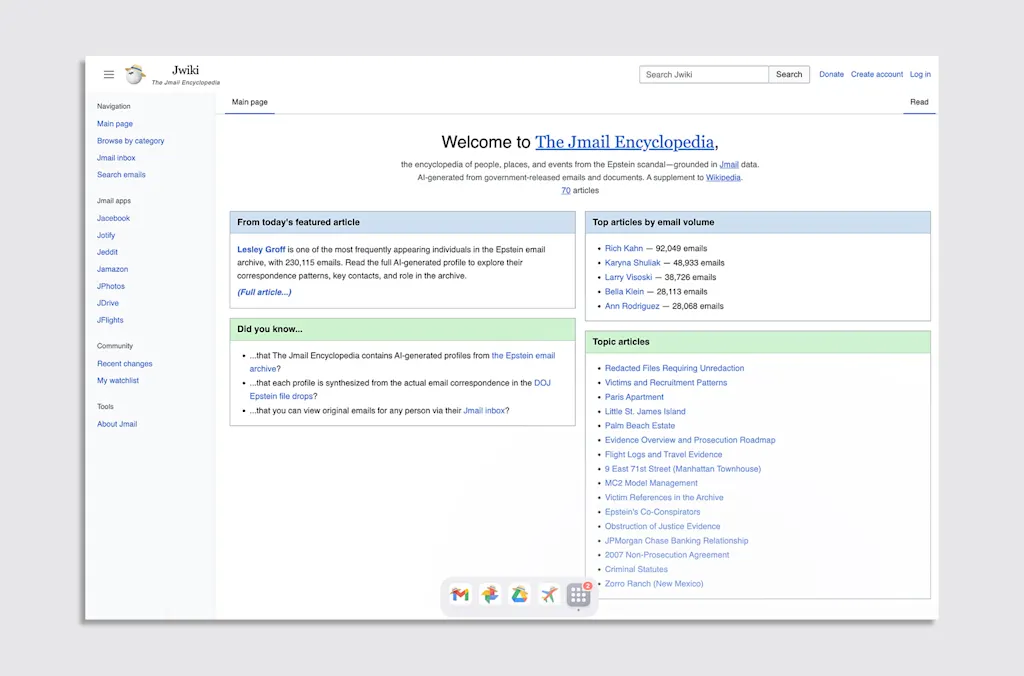Open the Donate link
This screenshot has width=1024, height=676.
(831, 75)
